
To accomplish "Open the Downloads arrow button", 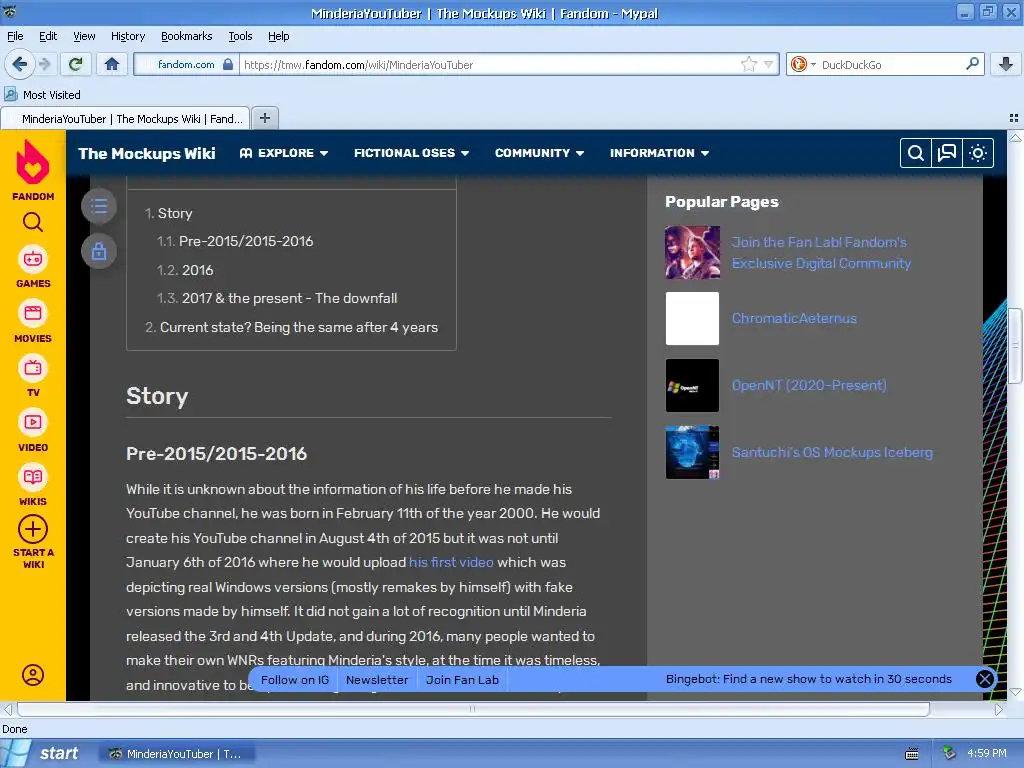I will [1006, 64].
